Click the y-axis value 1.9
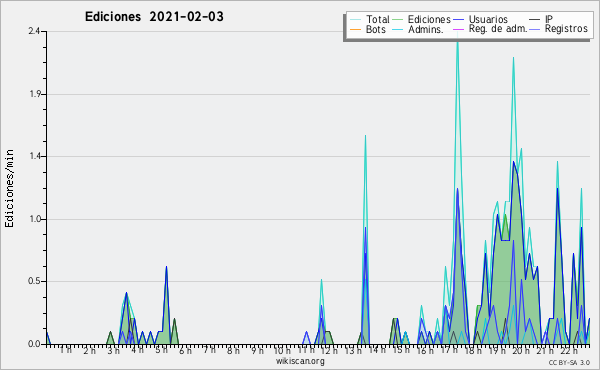Screen dimensions: 600x370 pos(35,94)
